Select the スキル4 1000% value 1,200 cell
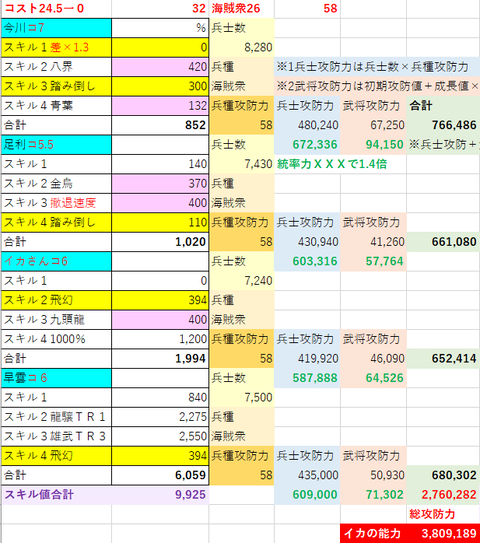The width and height of the screenshot is (480, 543). click(160, 339)
